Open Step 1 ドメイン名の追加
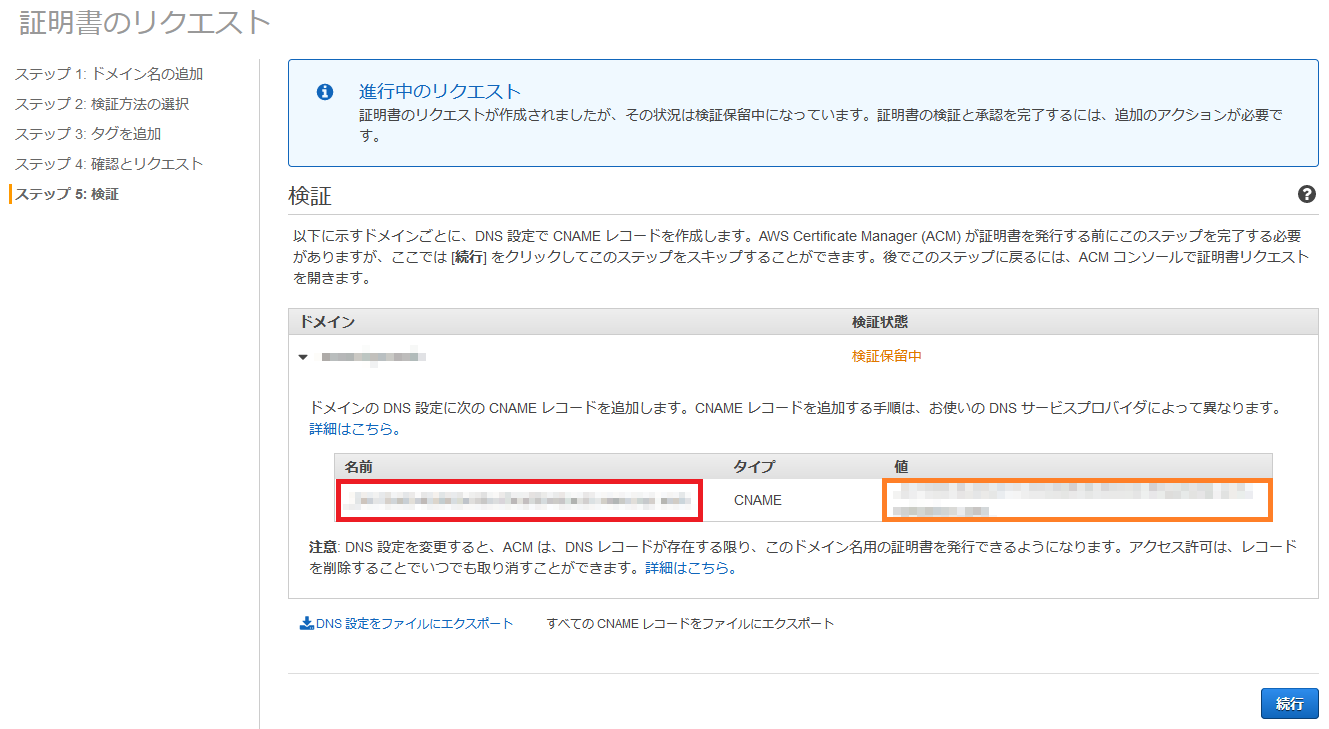Viewport: 1329px width, 729px height. (109, 74)
